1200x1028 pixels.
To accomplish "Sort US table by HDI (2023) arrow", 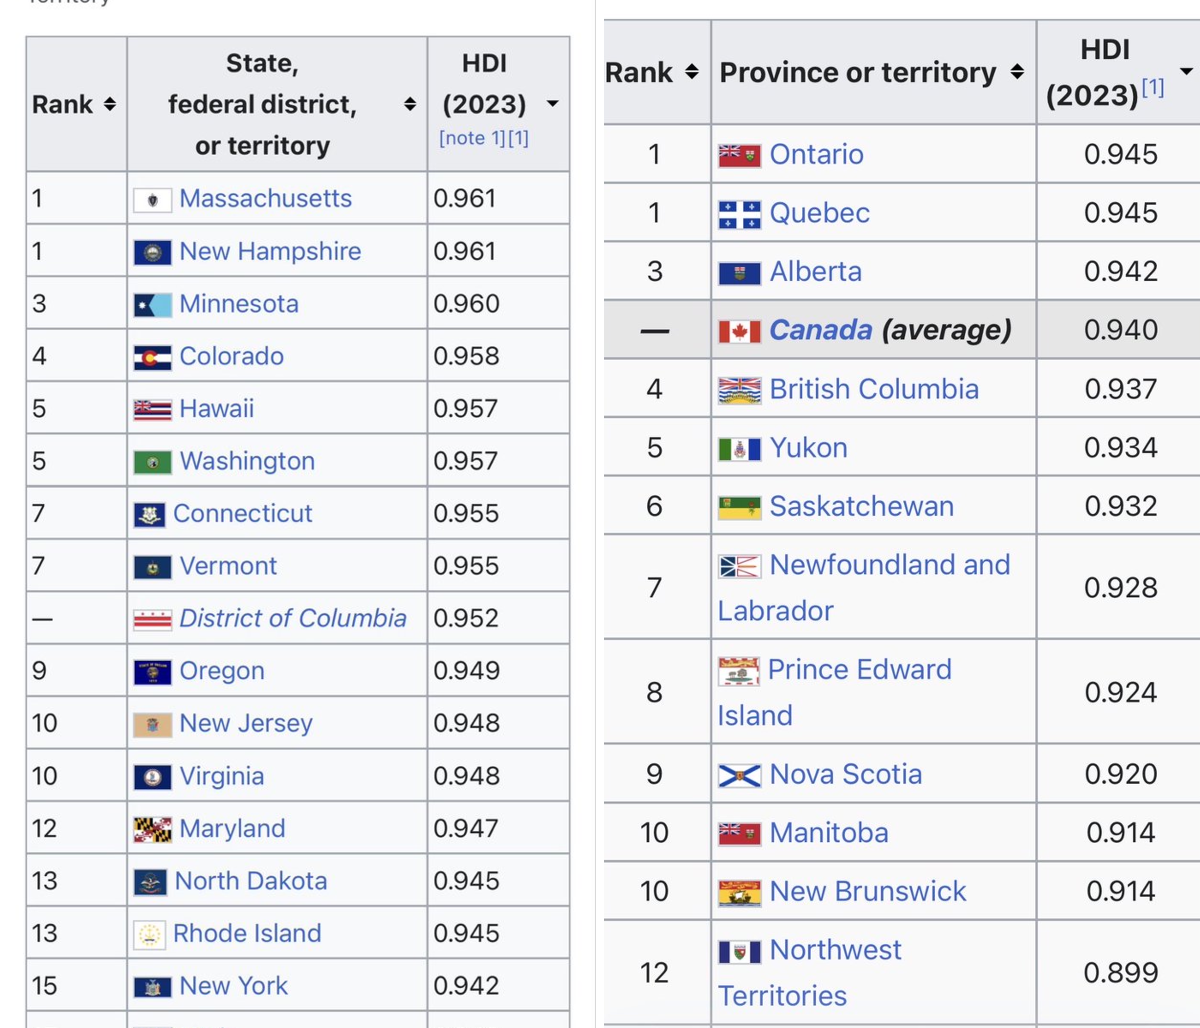I will (552, 104).
